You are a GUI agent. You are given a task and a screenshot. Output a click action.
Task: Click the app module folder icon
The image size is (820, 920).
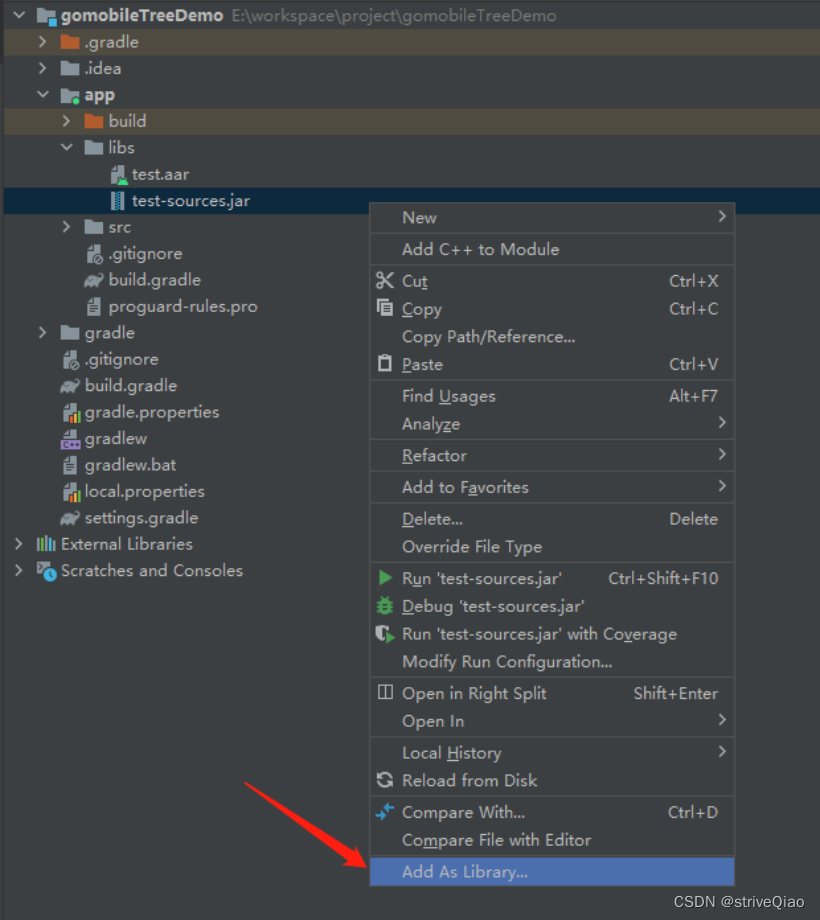coord(70,95)
